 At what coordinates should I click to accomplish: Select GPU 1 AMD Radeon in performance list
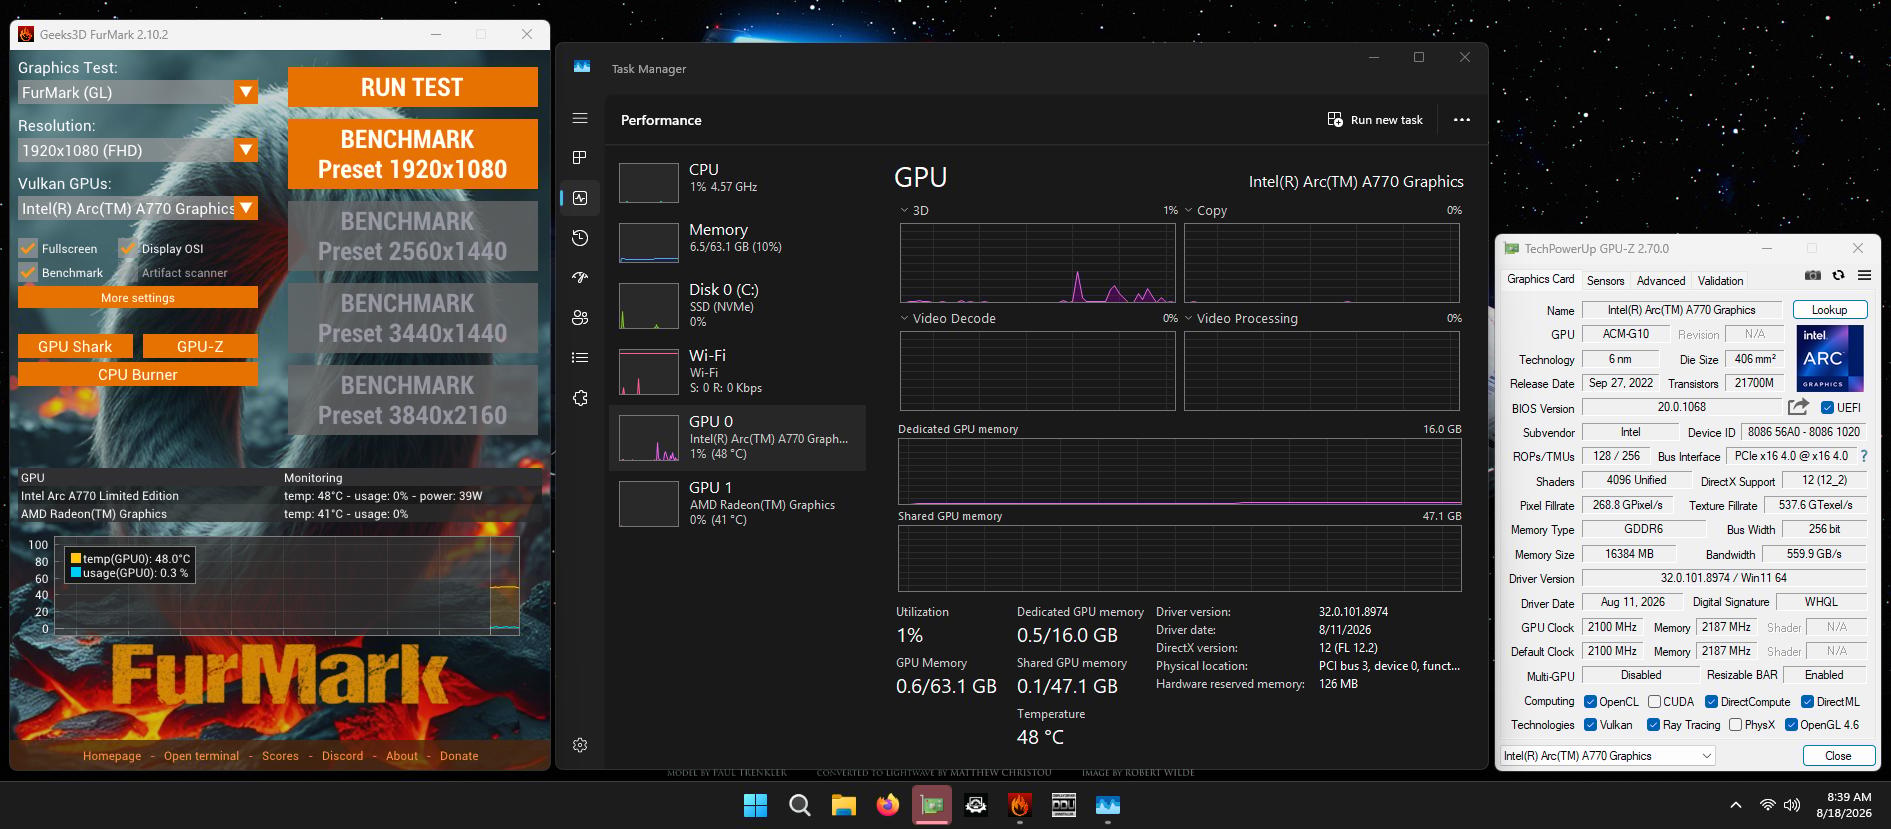(737, 503)
